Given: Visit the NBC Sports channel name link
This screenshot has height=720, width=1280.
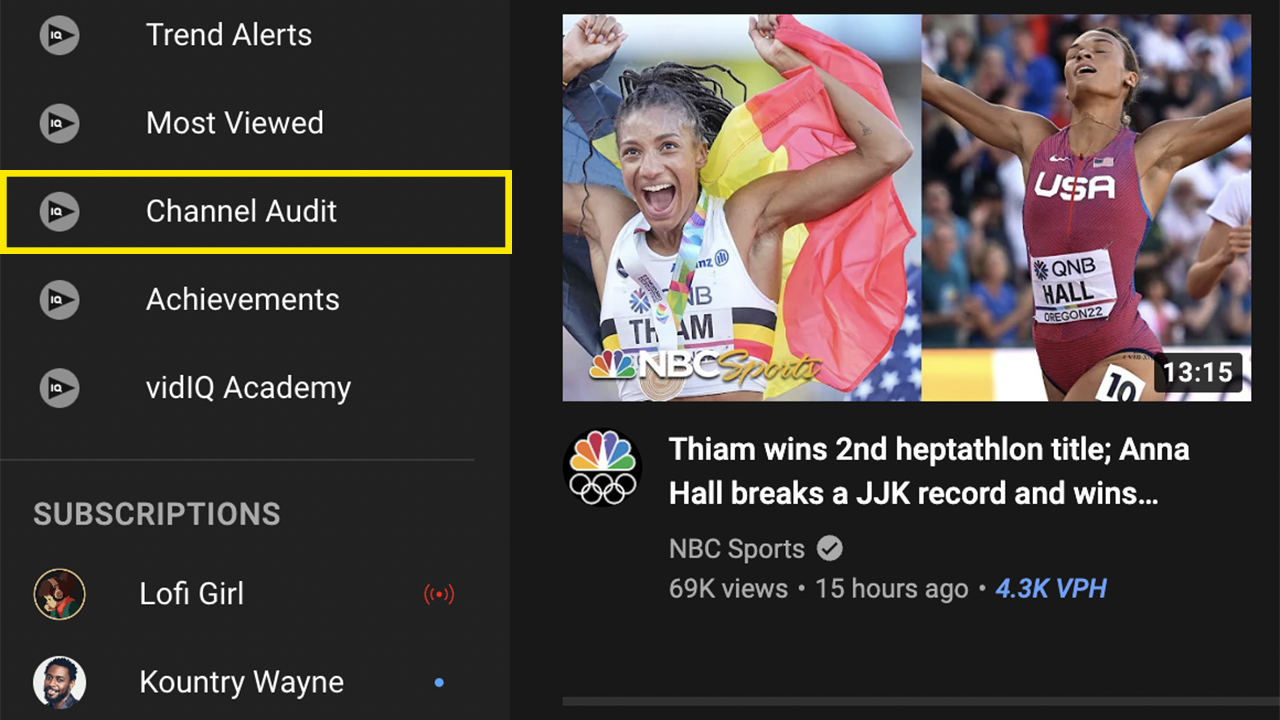Looking at the screenshot, I should pos(737,549).
